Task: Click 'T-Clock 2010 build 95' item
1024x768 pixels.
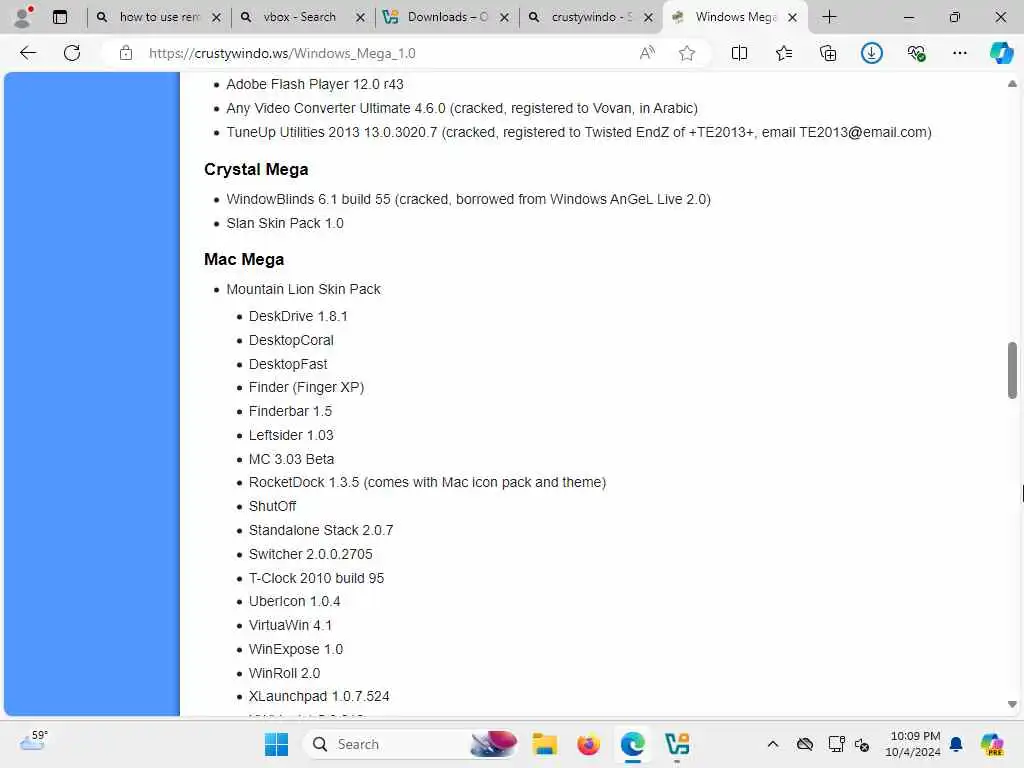Action: coord(316,579)
